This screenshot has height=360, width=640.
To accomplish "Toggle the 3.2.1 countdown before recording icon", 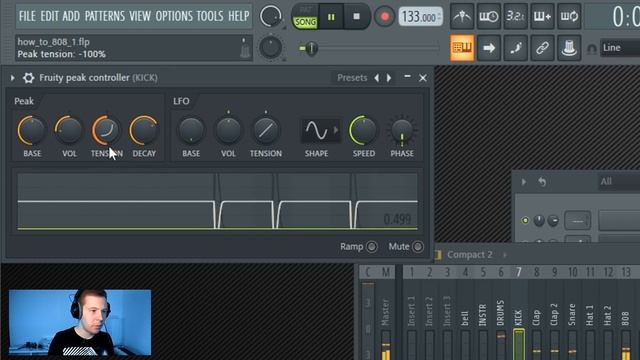I will tap(515, 17).
